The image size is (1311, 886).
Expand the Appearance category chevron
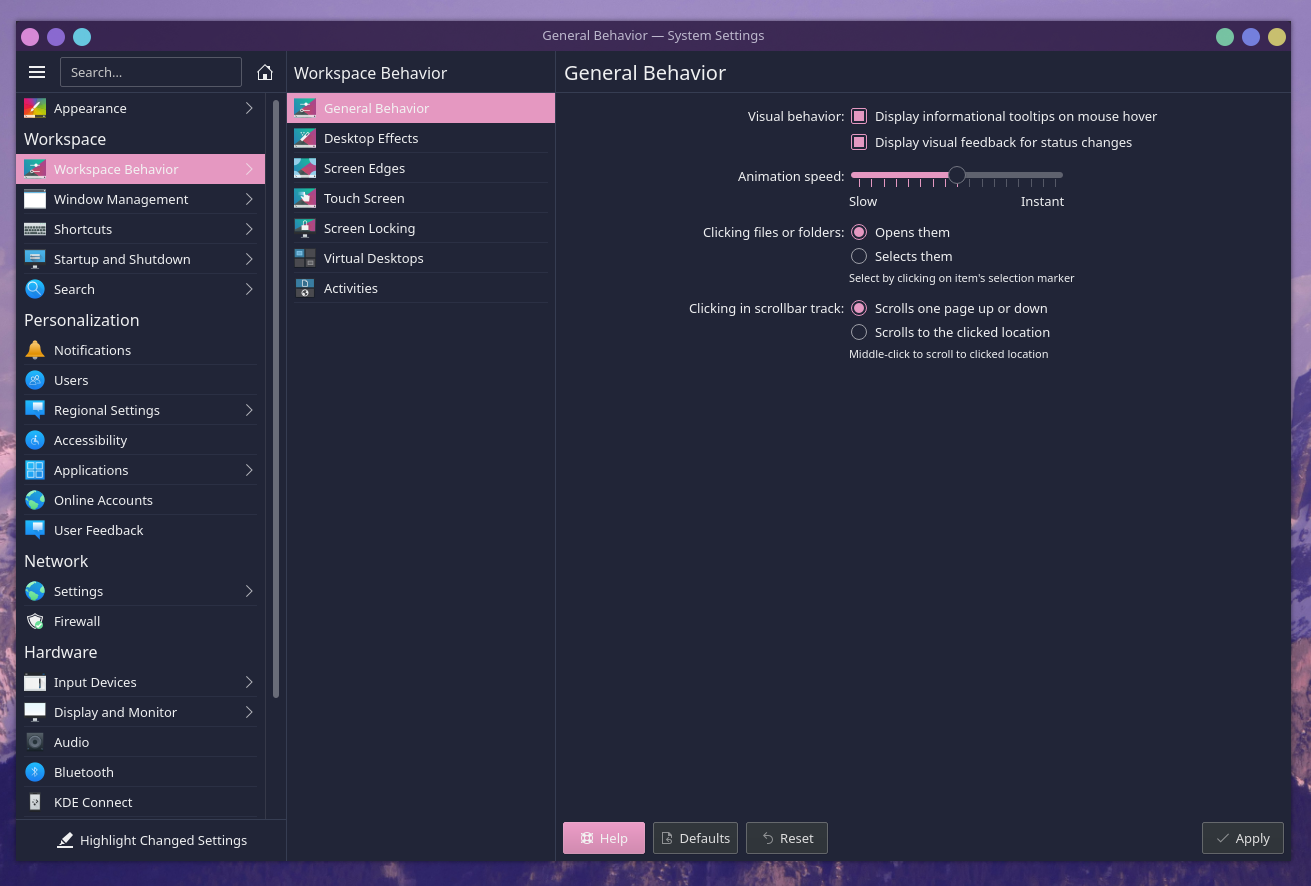point(249,108)
